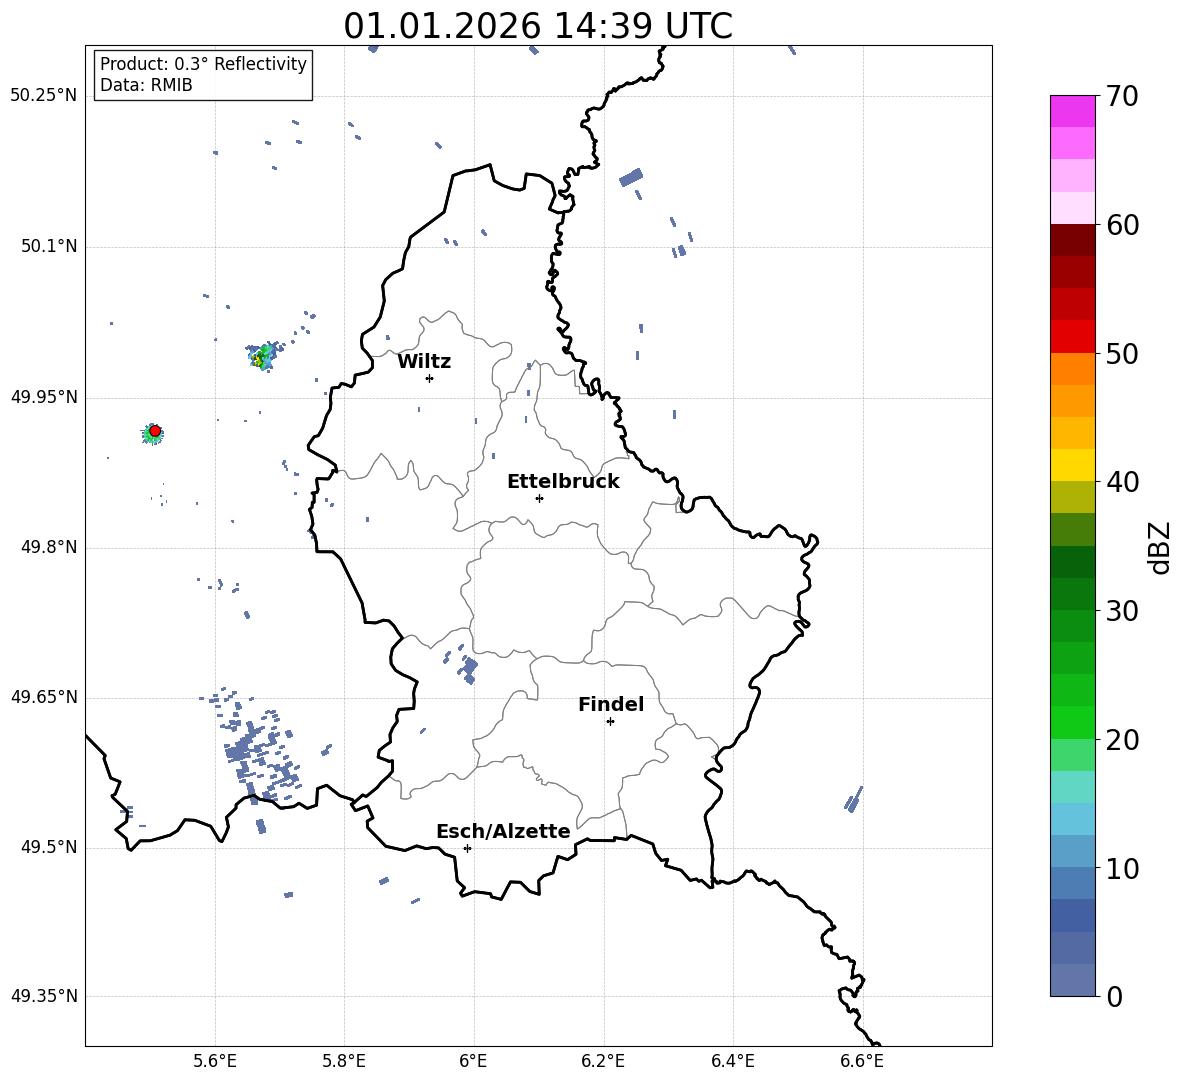
Task: Click the 49.95°N latitude label
Action: point(44,397)
